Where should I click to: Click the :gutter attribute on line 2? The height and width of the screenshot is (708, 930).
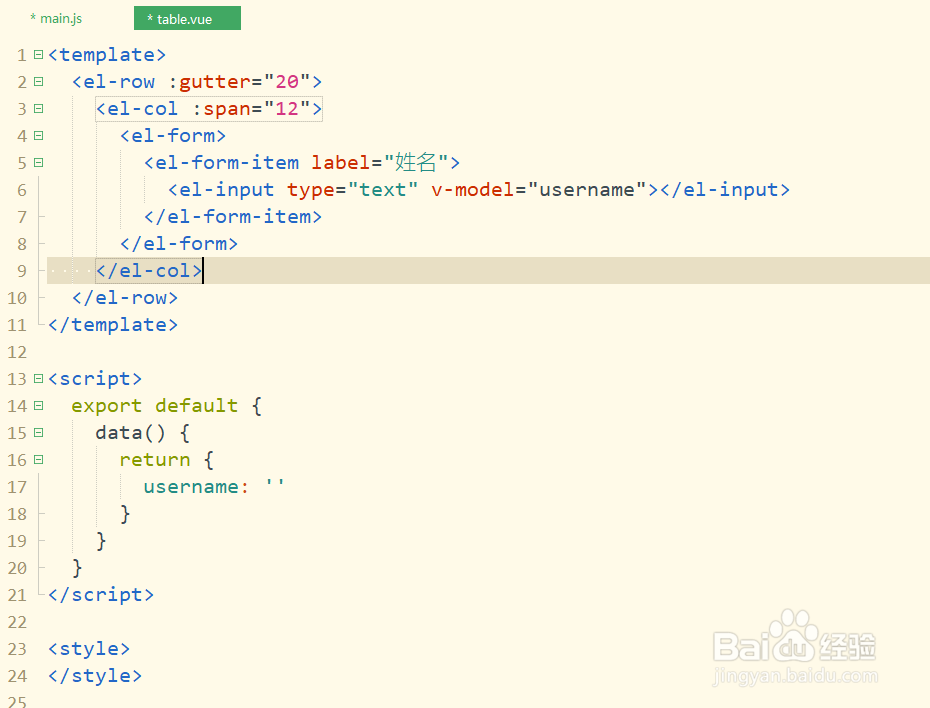tap(209, 82)
